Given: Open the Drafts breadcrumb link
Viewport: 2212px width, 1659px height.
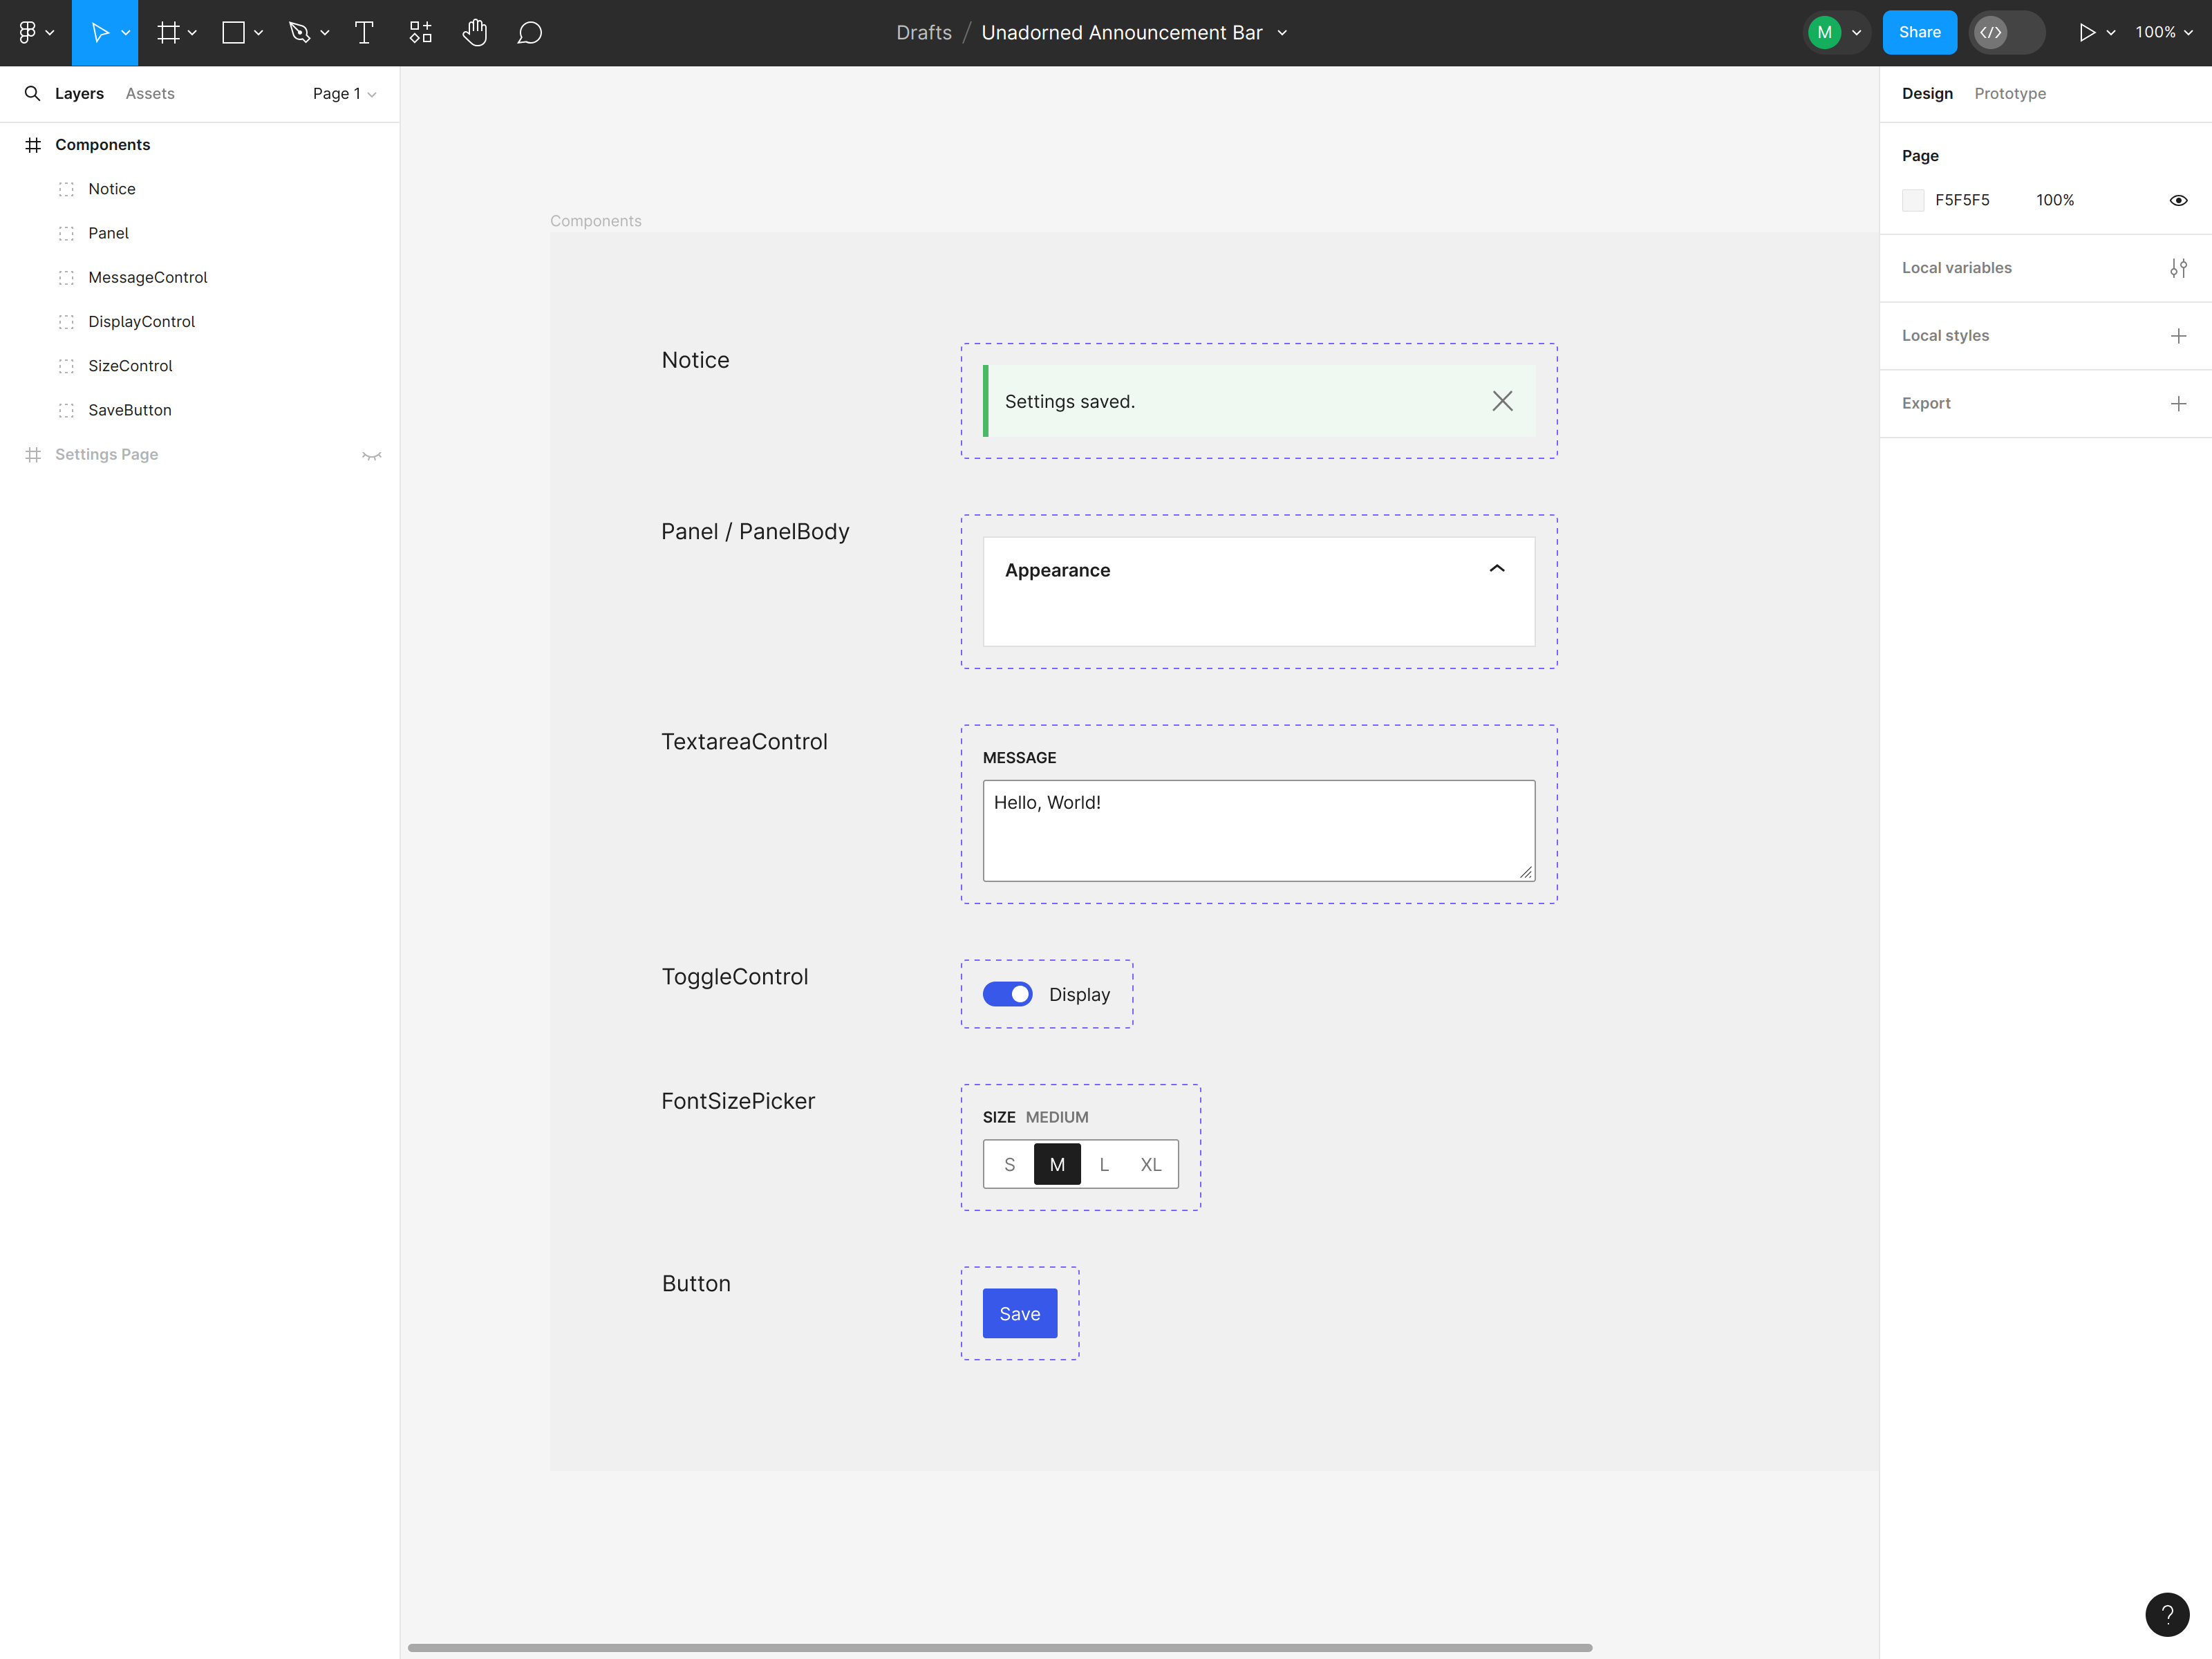Looking at the screenshot, I should tap(923, 33).
